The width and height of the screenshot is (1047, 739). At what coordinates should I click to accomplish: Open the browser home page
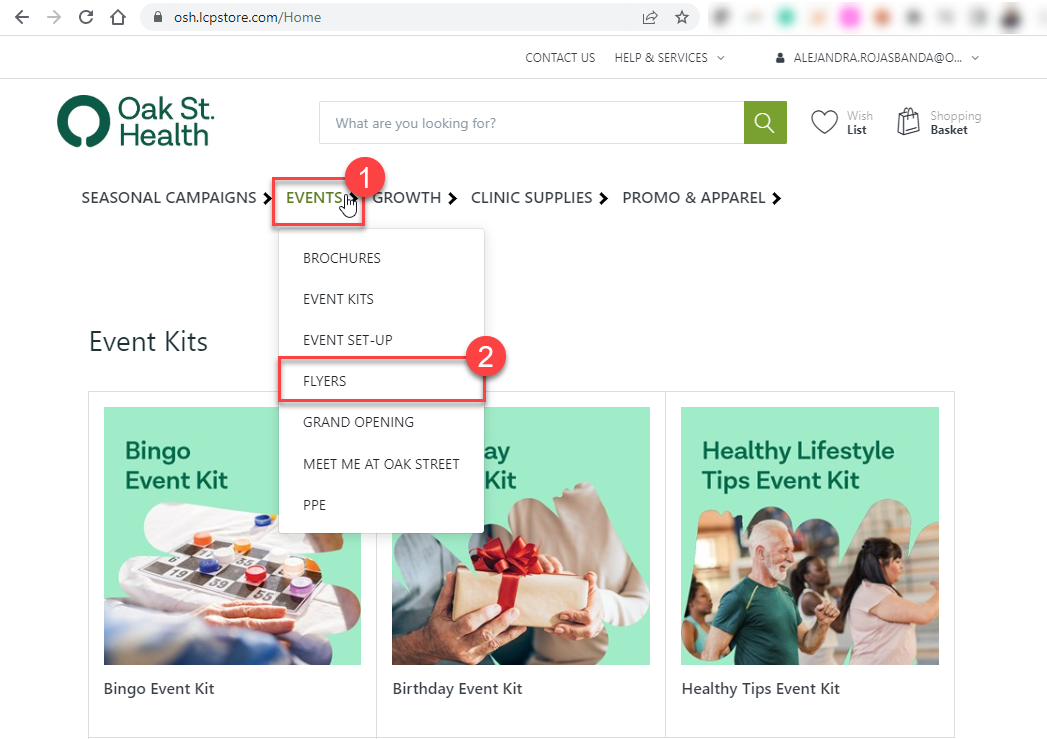pos(118,17)
